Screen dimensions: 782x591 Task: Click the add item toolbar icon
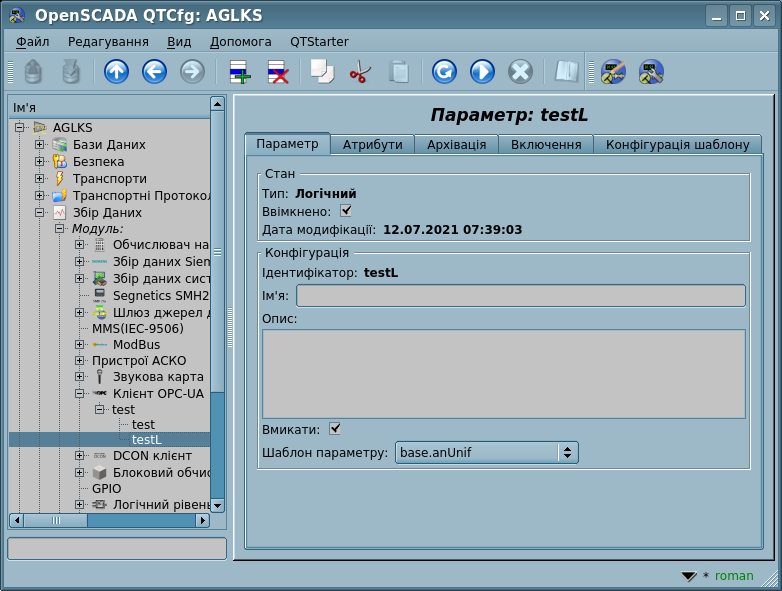point(240,72)
